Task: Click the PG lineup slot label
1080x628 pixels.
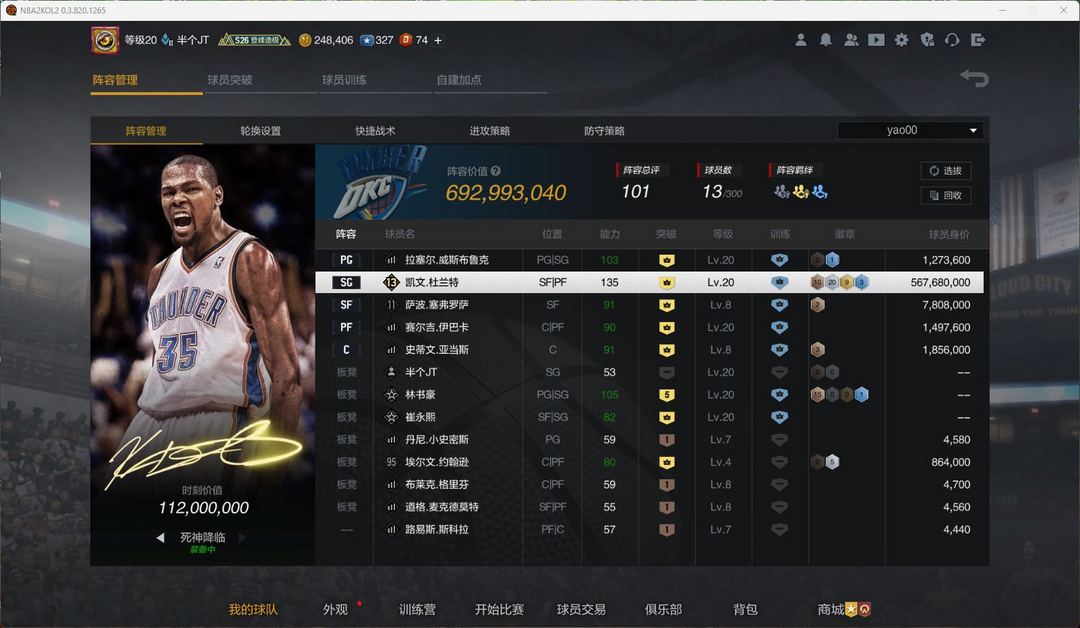Action: coord(346,260)
